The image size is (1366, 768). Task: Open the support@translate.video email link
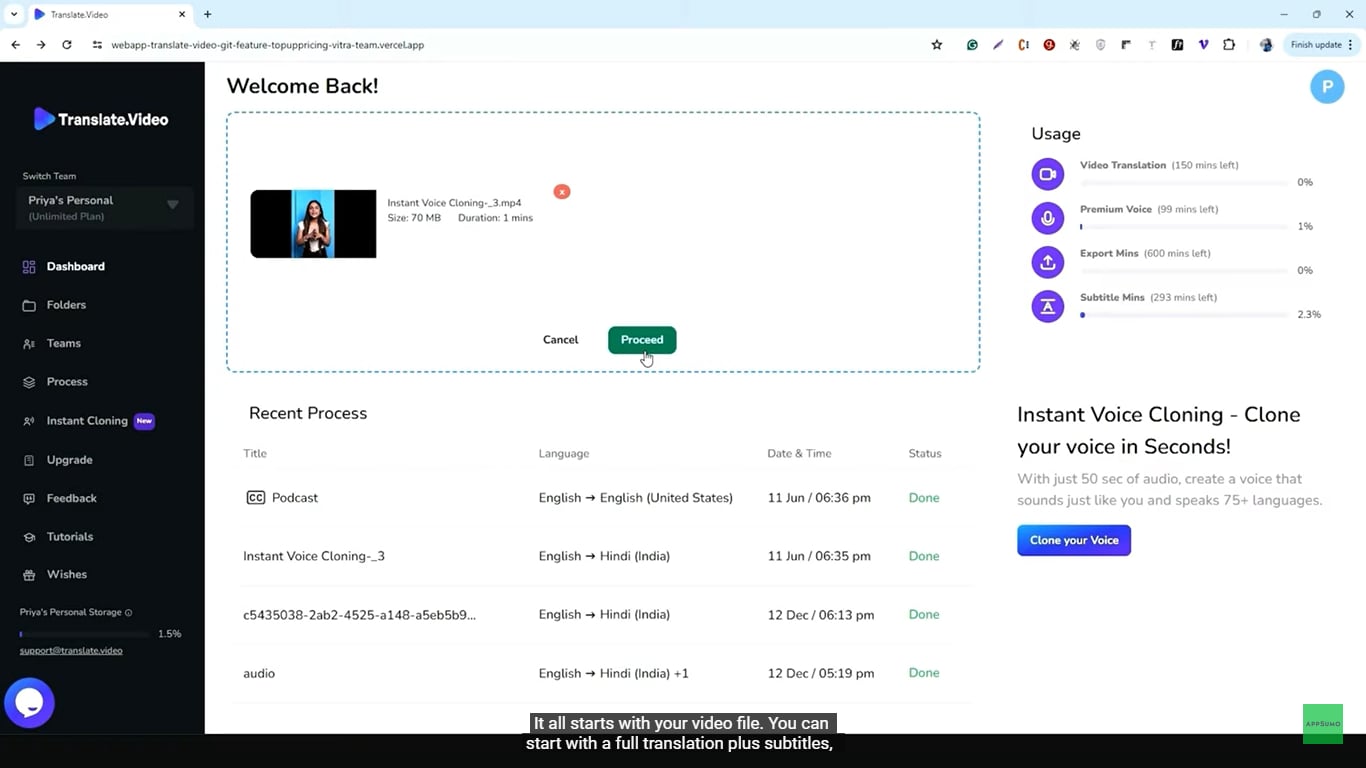[x=71, y=651]
